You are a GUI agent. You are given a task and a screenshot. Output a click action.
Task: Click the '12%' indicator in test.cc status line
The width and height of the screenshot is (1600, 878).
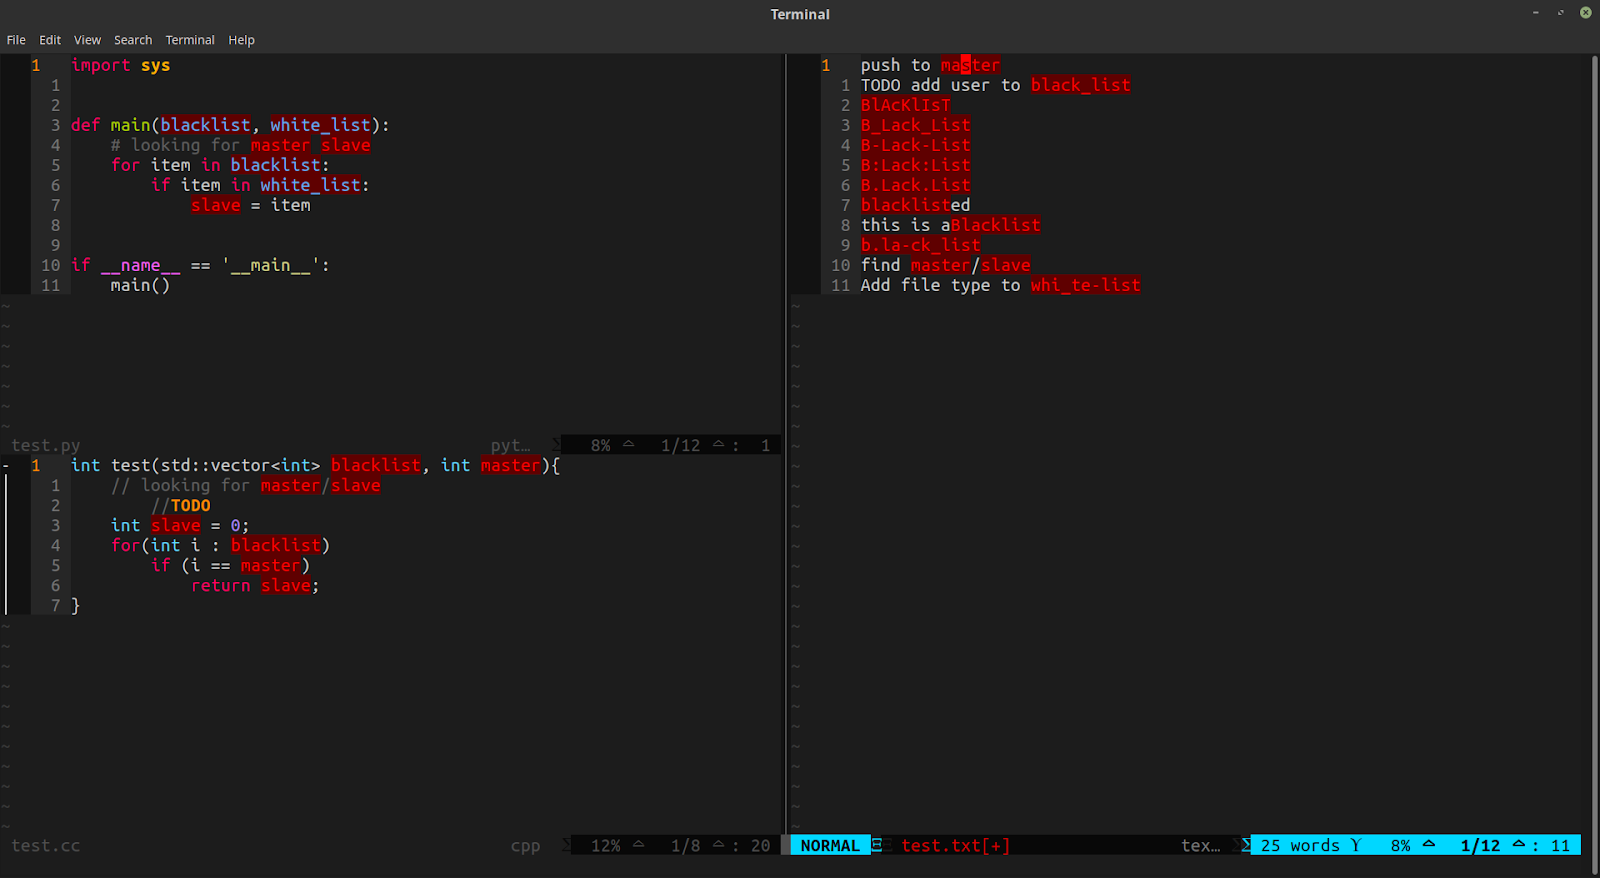[x=606, y=845]
